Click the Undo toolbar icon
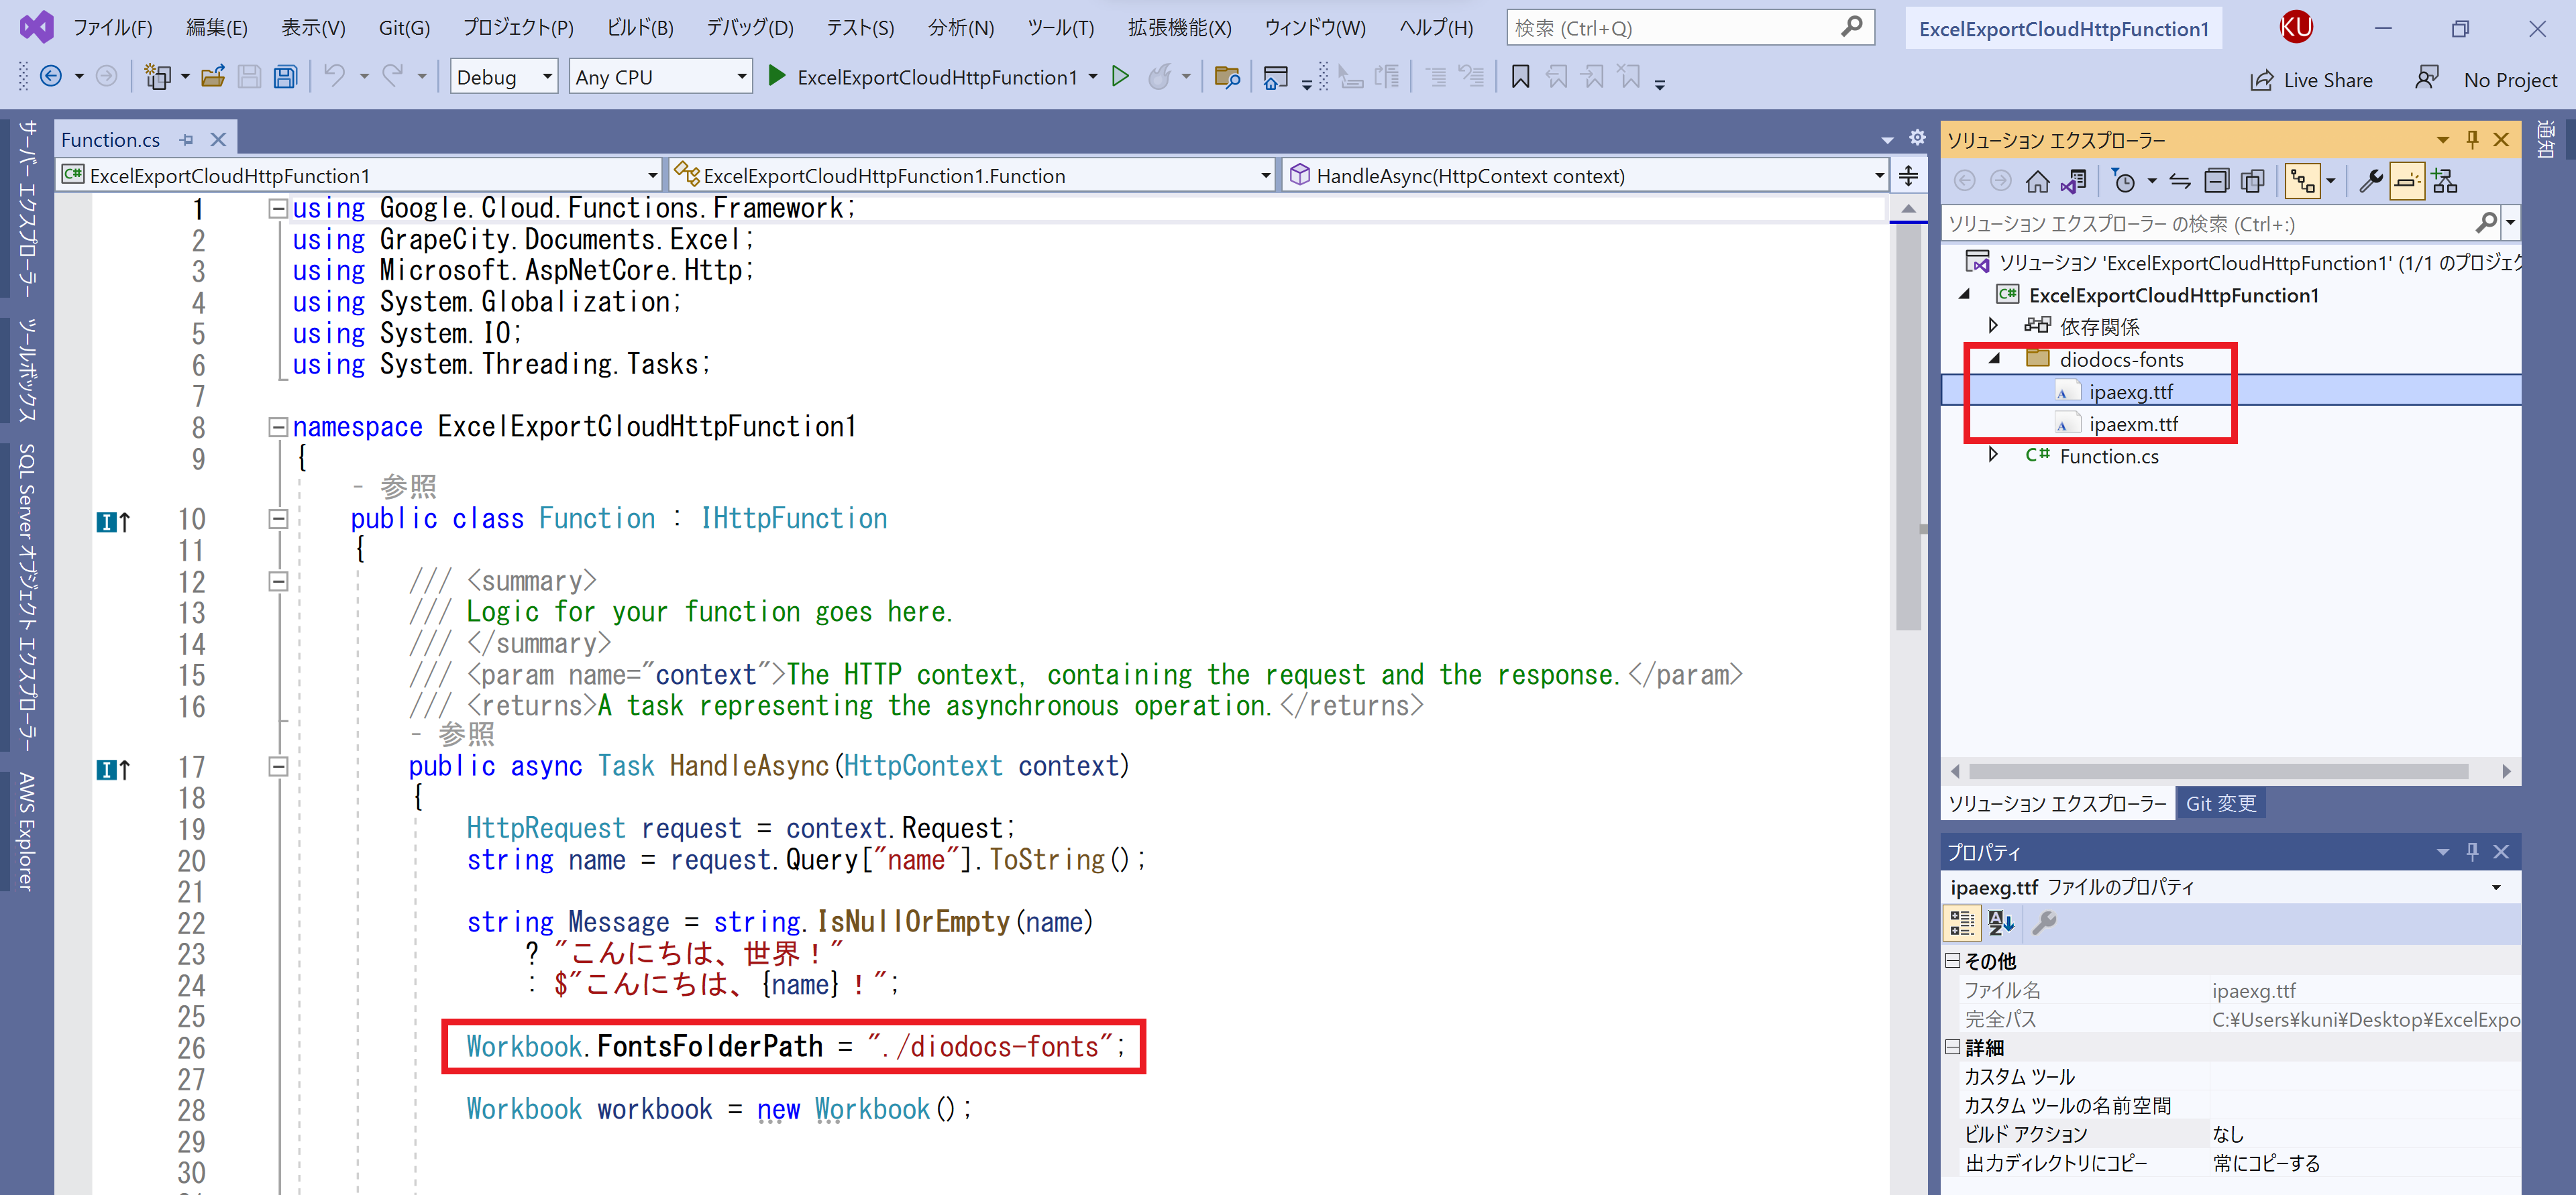2576x1195 pixels. click(x=335, y=76)
